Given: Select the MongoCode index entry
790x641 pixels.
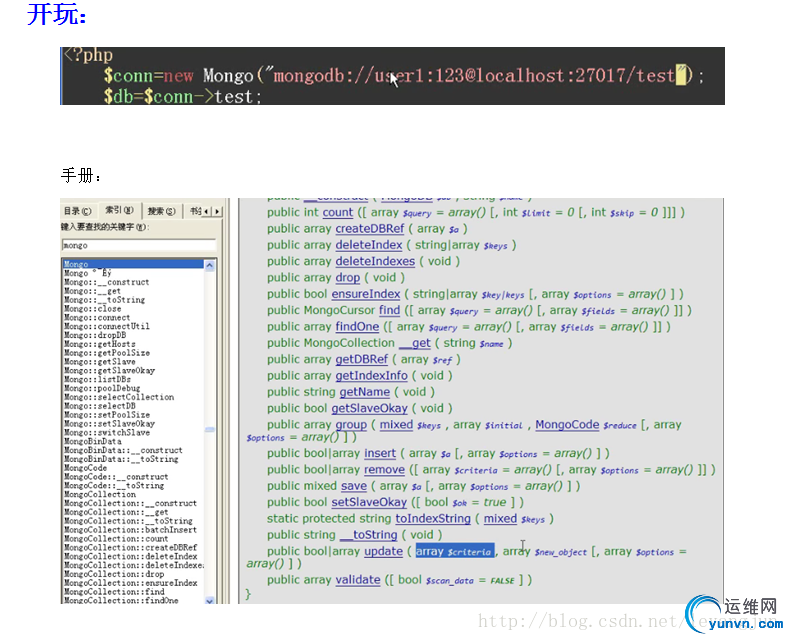Looking at the screenshot, I should pos(86,468).
